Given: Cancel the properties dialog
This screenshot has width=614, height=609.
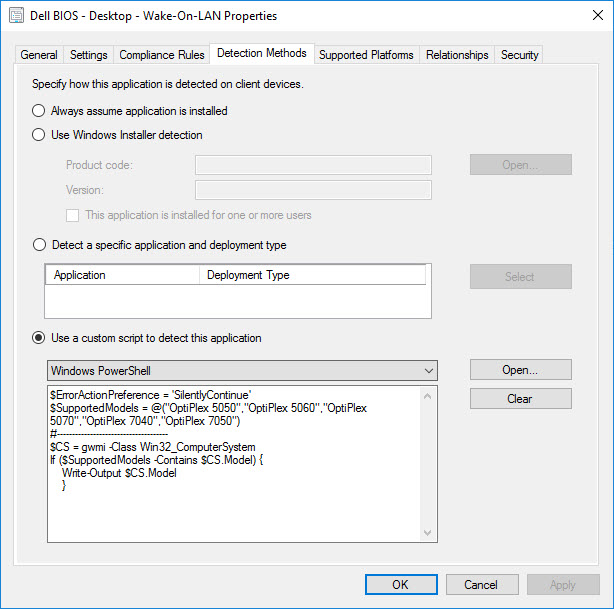Looking at the screenshot, I should [482, 585].
